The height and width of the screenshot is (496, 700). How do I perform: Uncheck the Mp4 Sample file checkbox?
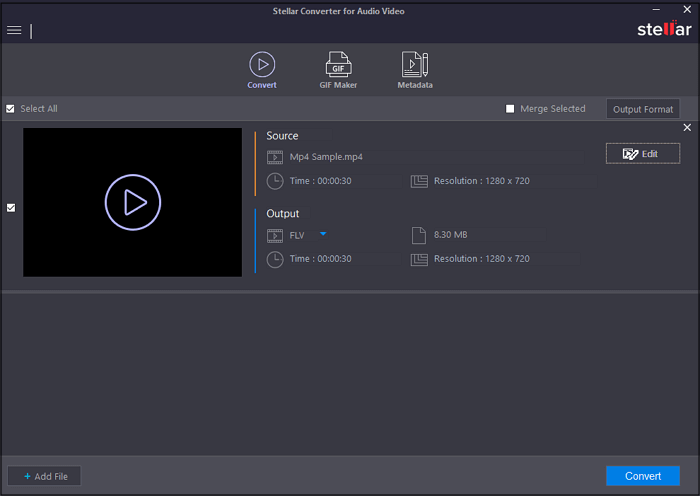pyautogui.click(x=11, y=208)
